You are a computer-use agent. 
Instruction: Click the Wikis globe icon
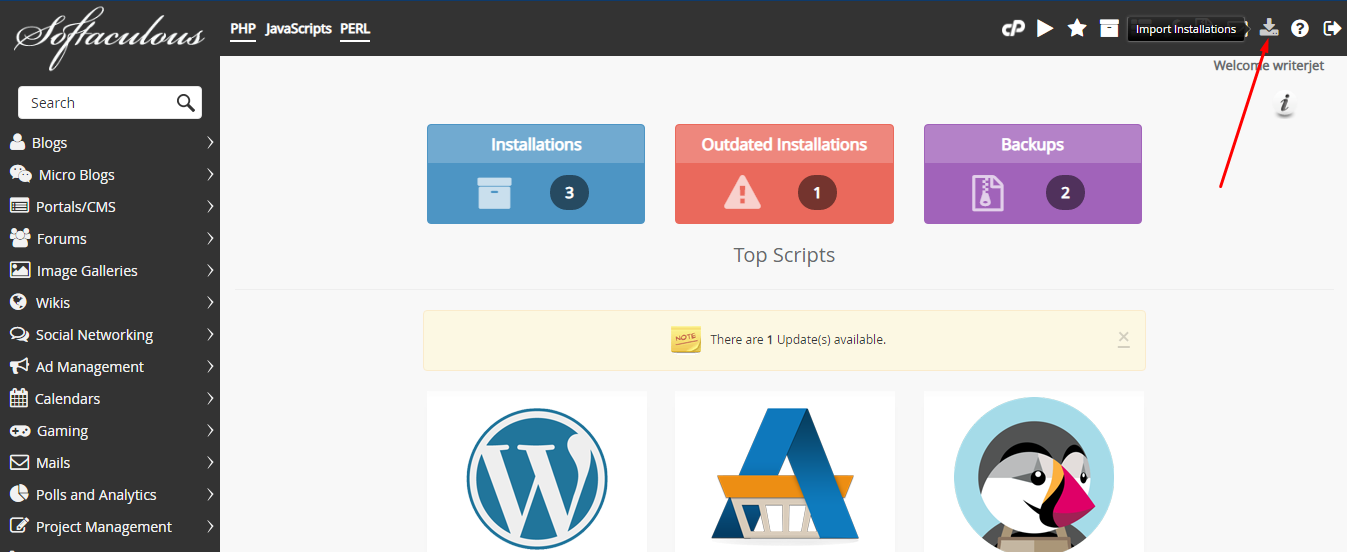coord(17,302)
